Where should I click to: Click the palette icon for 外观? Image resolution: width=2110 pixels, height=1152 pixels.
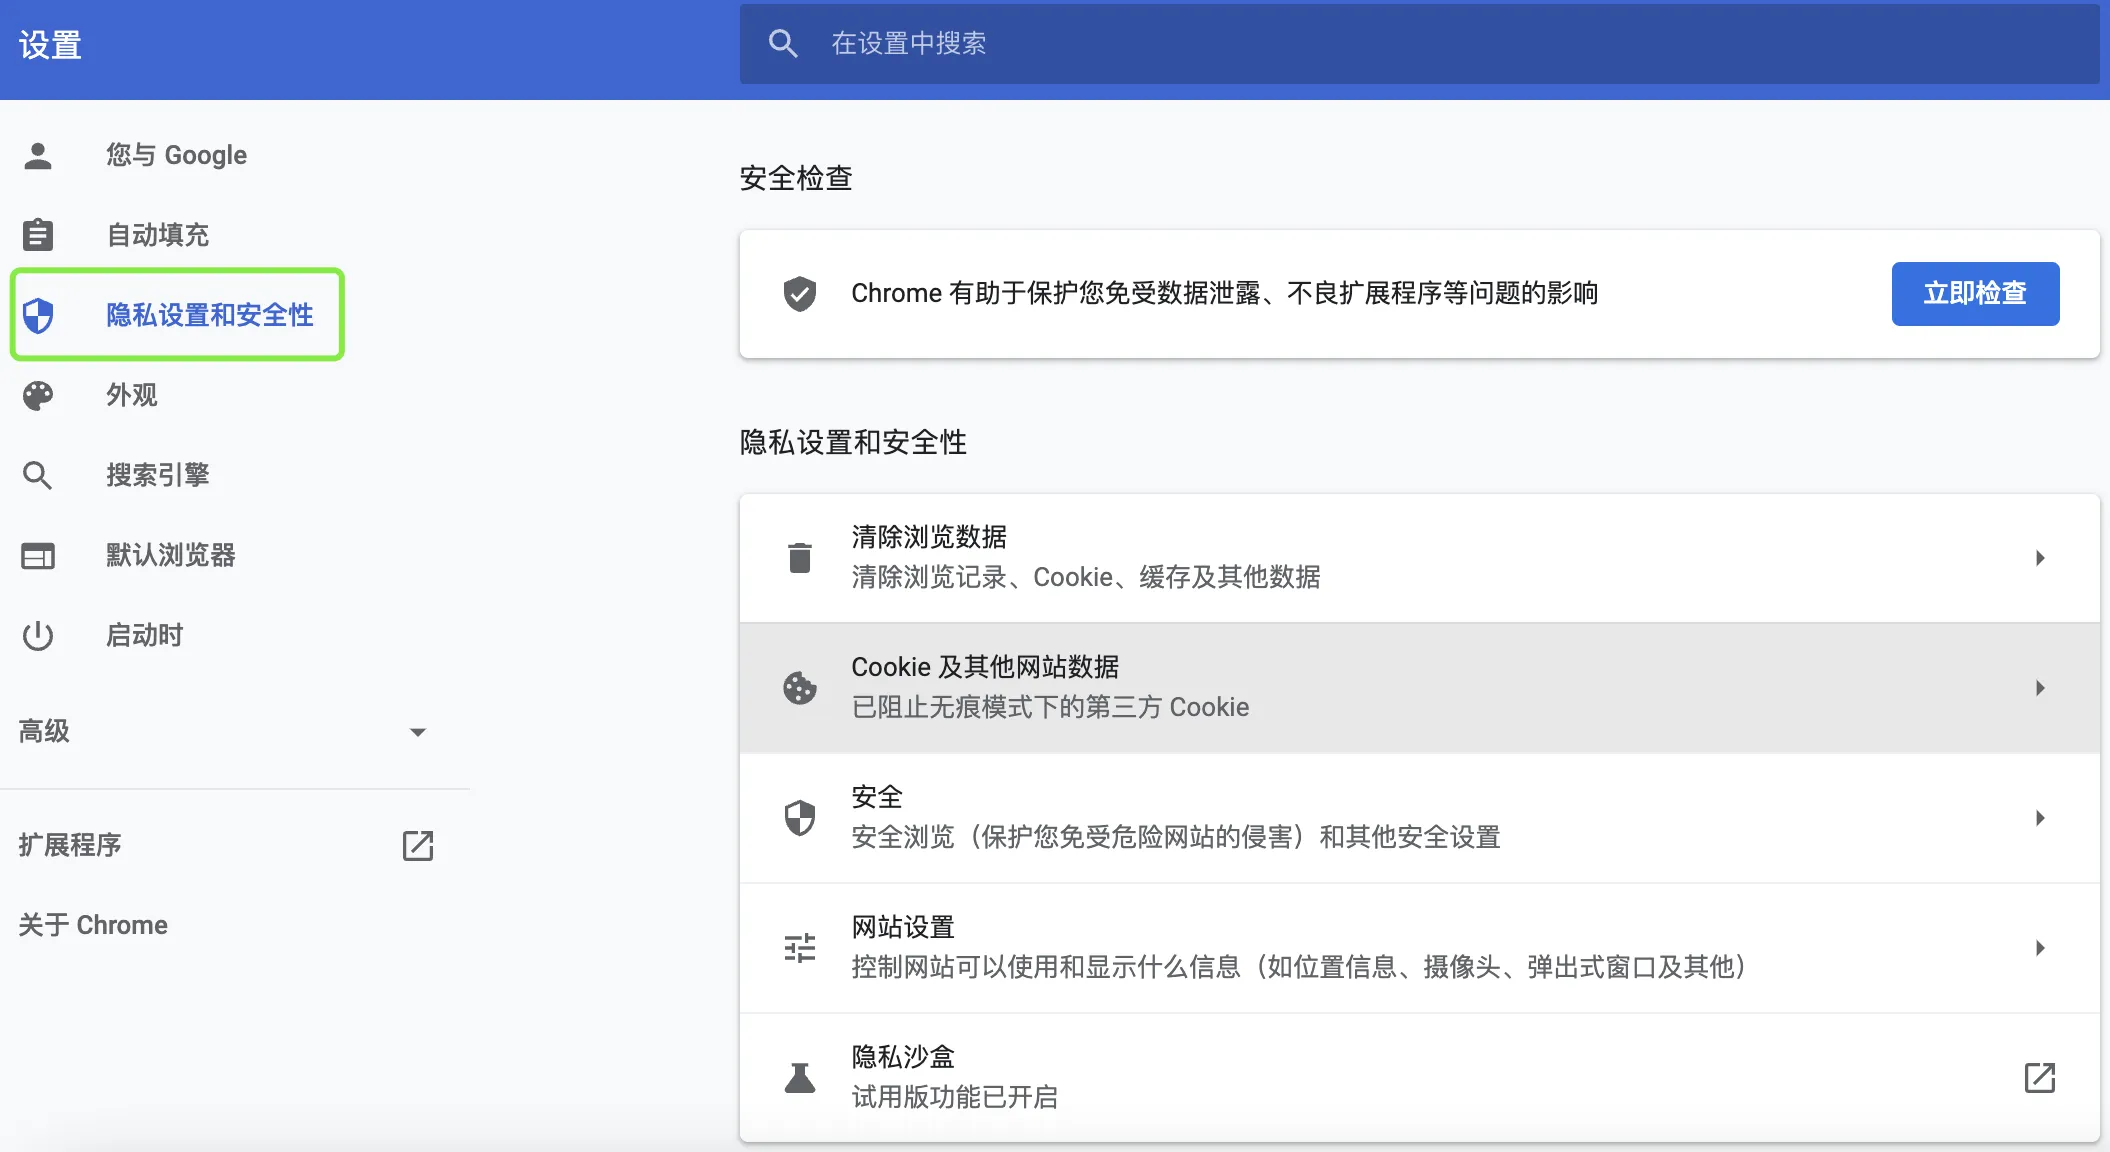(38, 395)
